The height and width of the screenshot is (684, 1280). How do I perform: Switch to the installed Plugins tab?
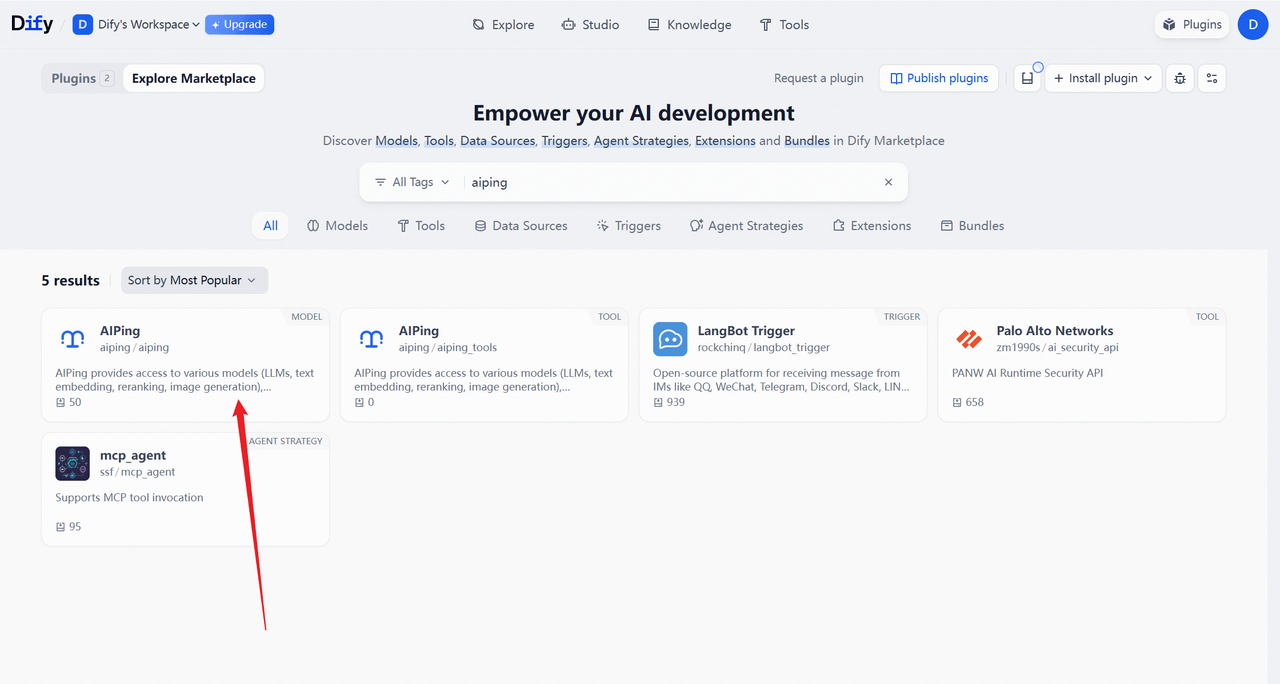pyautogui.click(x=81, y=78)
